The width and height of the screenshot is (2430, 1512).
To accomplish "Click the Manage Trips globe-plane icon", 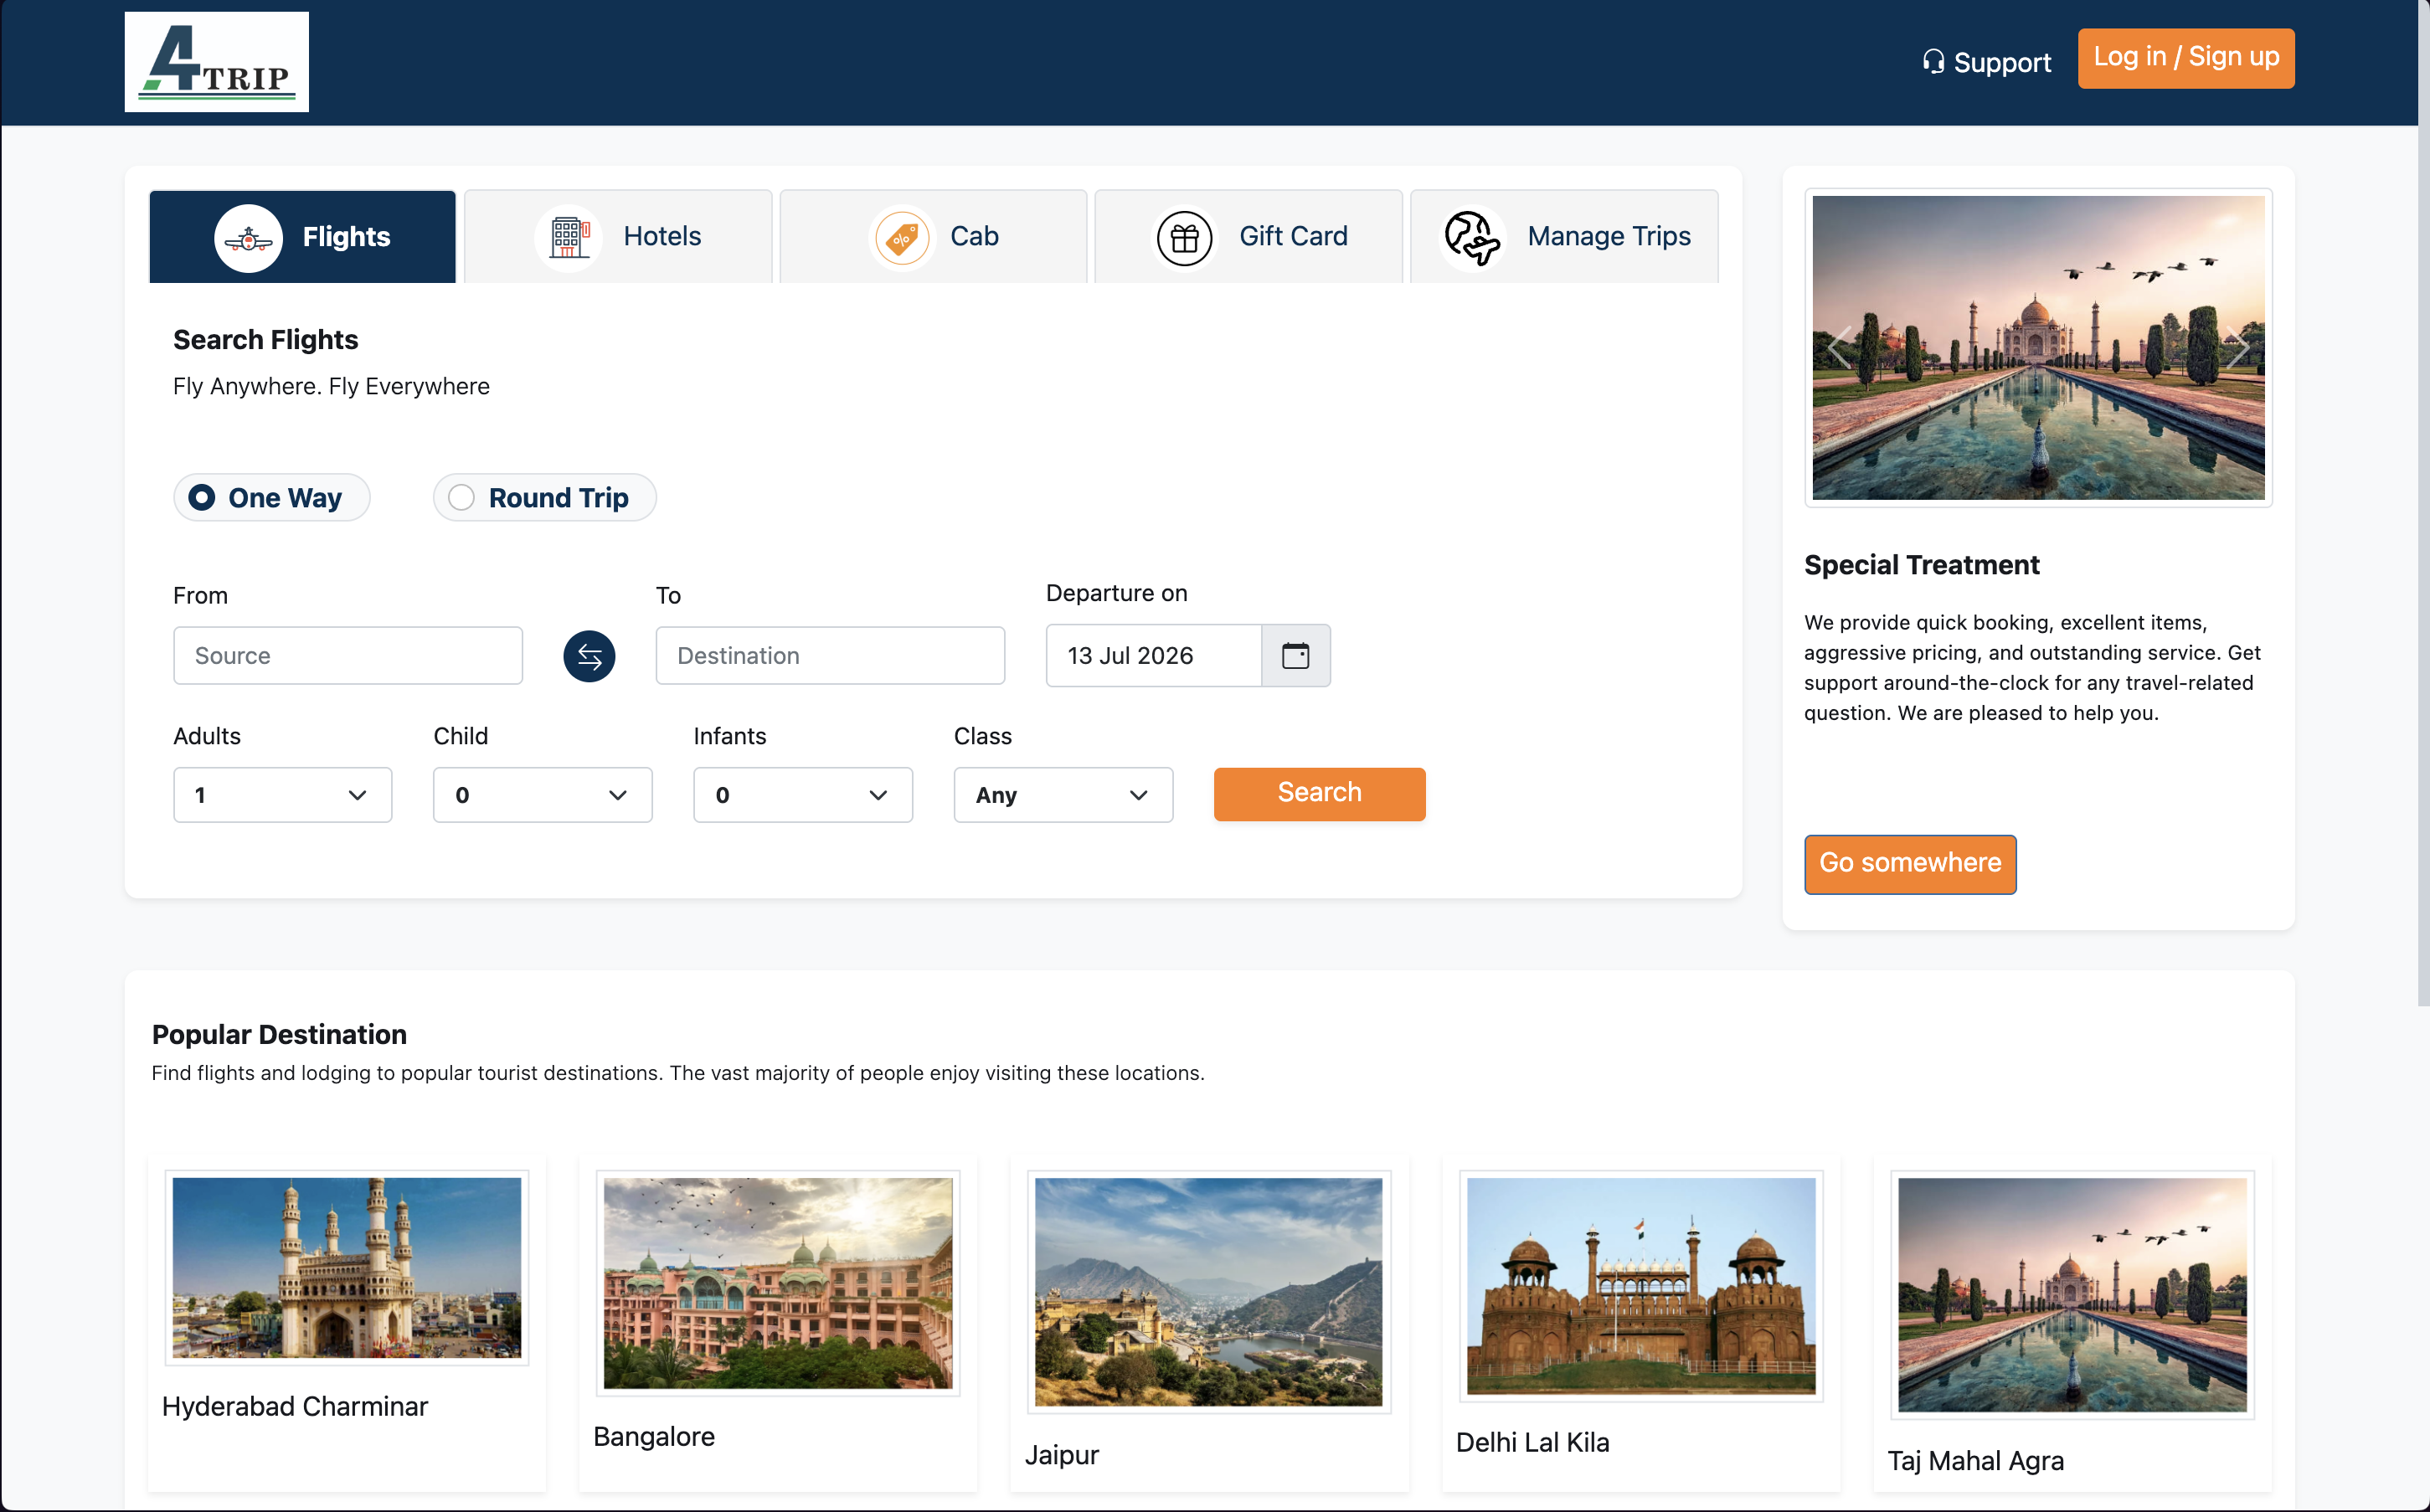I will [x=1472, y=238].
